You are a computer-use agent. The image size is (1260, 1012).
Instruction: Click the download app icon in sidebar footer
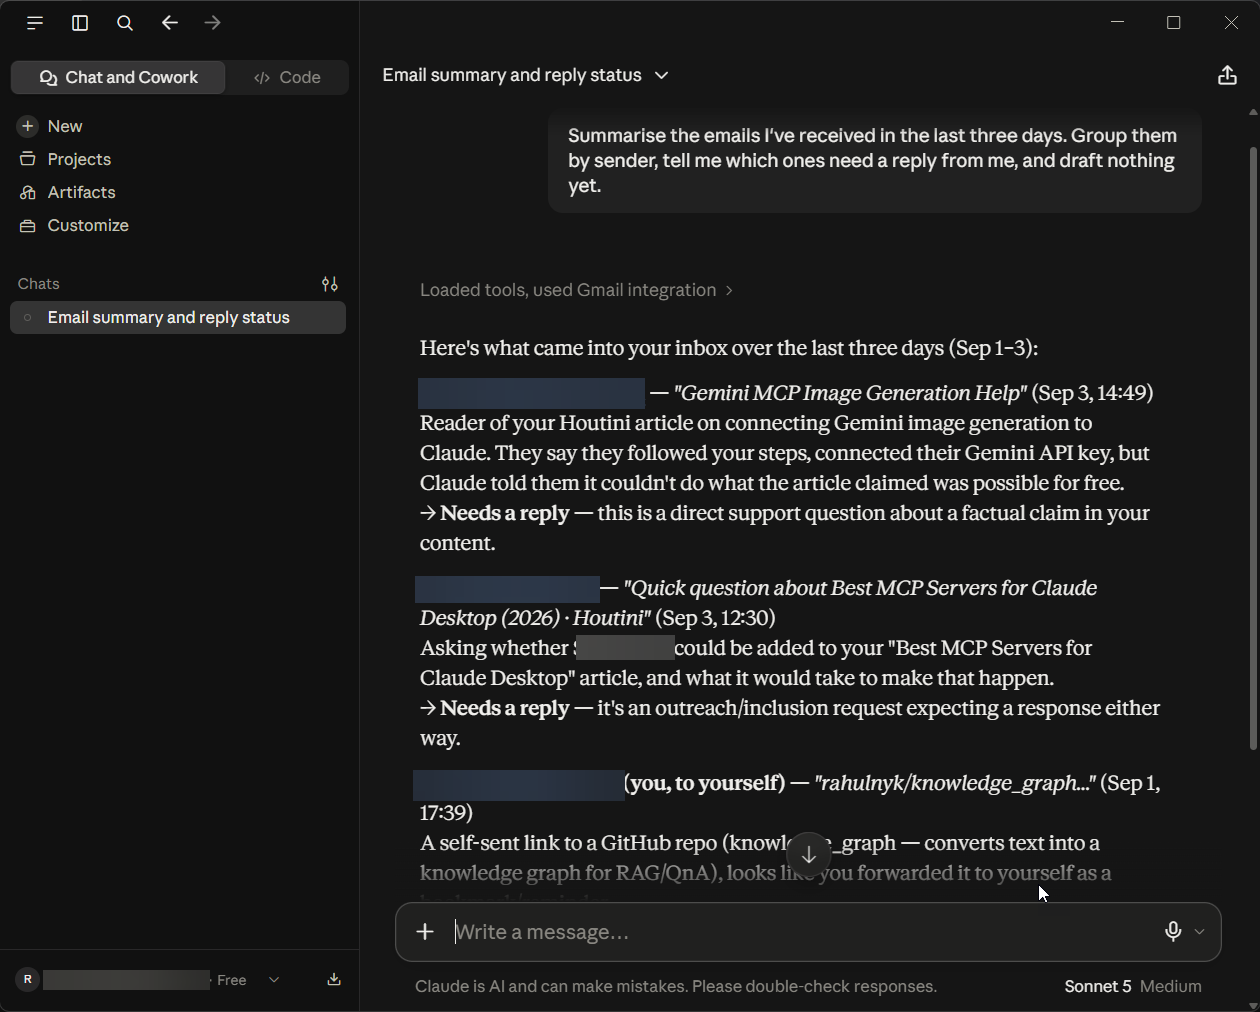click(x=334, y=980)
